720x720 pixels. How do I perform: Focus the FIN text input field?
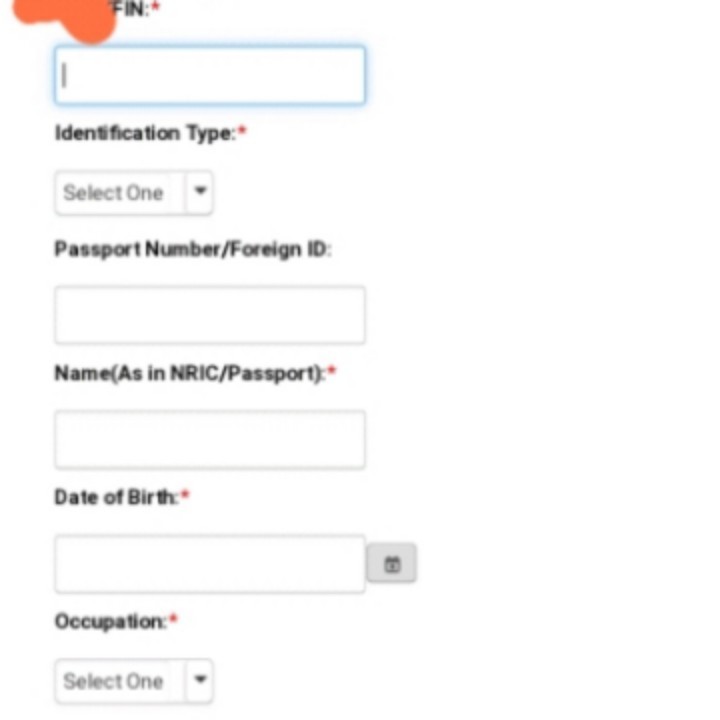[210, 75]
